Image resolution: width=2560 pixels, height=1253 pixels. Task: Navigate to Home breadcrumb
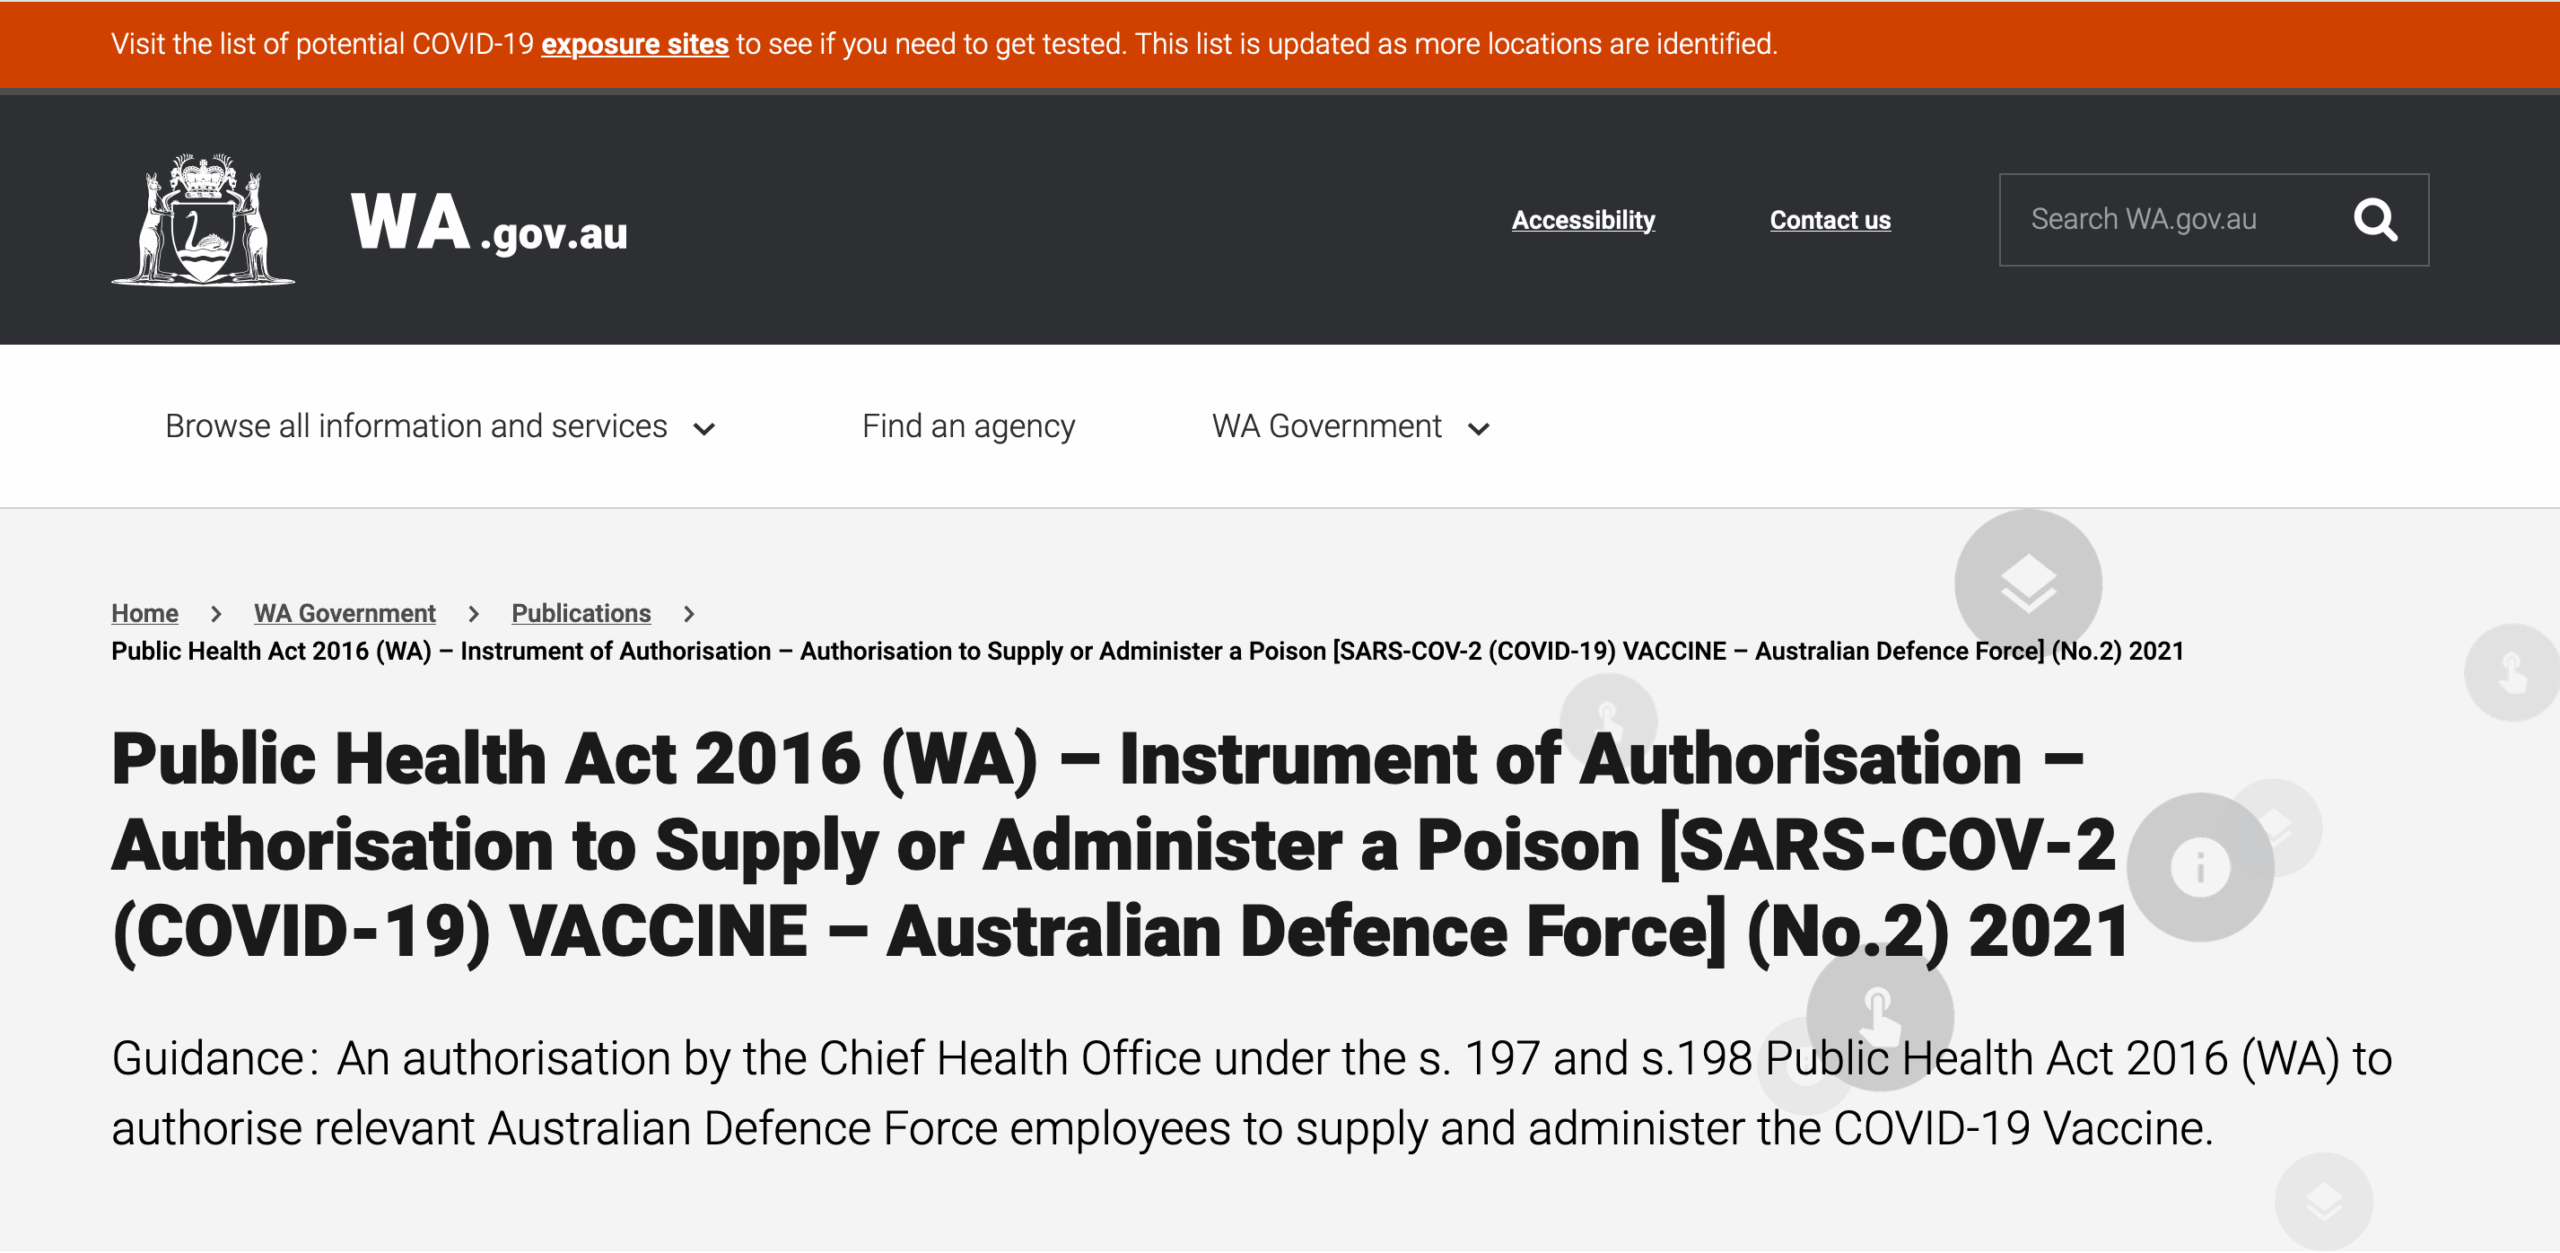[x=145, y=613]
